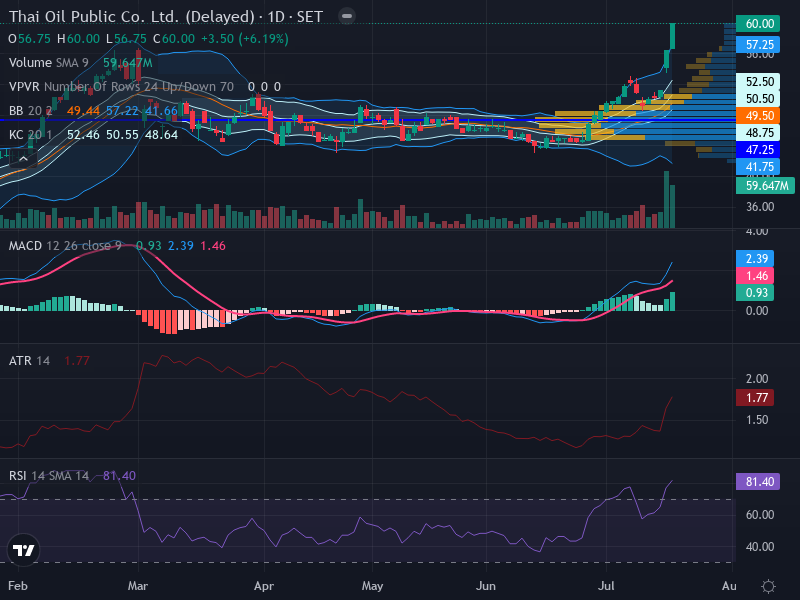800x600 pixels.
Task: Click the ATR 1.77 value label
Action: click(x=755, y=398)
